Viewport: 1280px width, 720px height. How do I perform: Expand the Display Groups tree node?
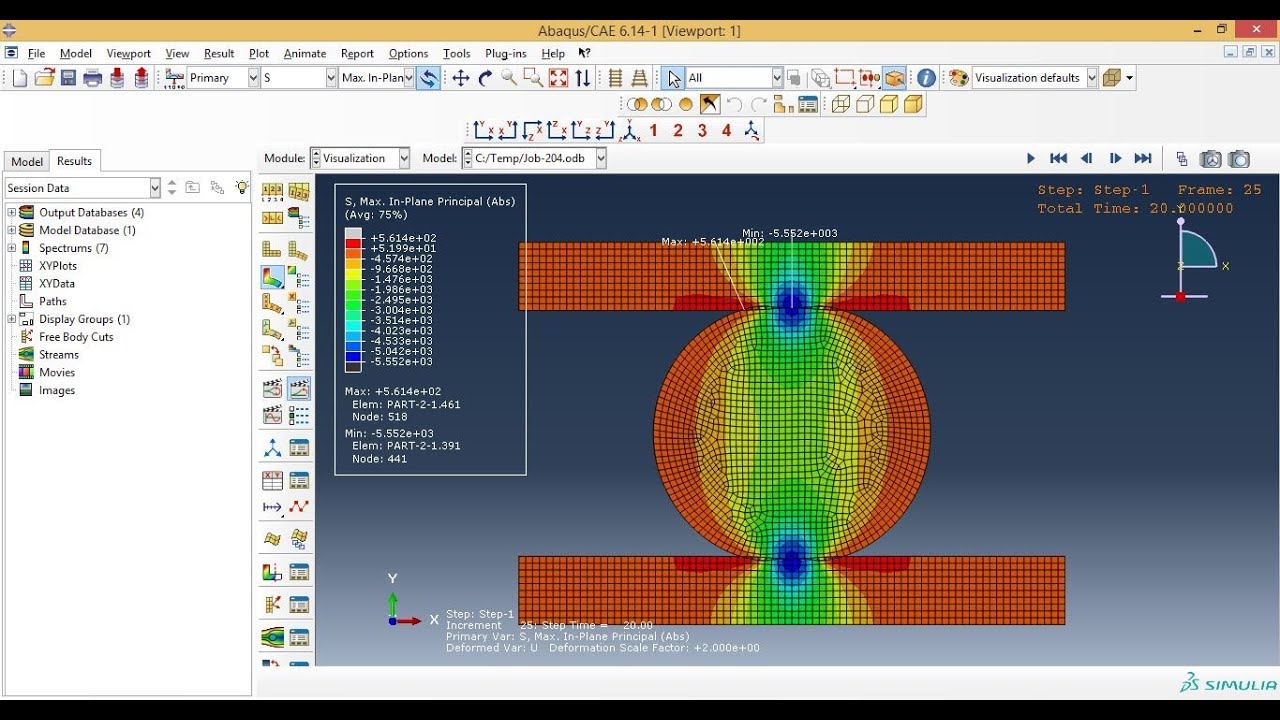pyautogui.click(x=12, y=319)
